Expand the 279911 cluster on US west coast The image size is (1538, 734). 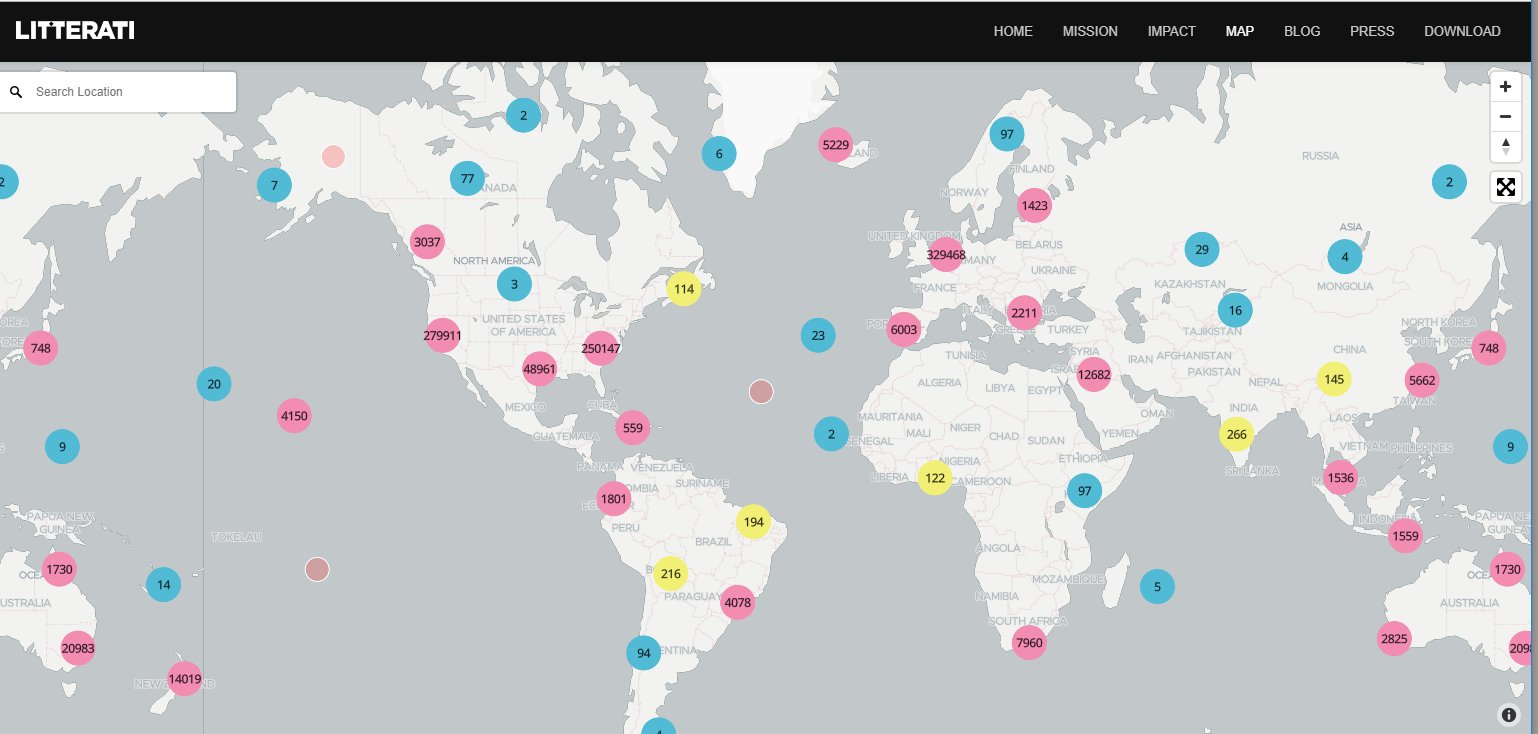(x=442, y=336)
